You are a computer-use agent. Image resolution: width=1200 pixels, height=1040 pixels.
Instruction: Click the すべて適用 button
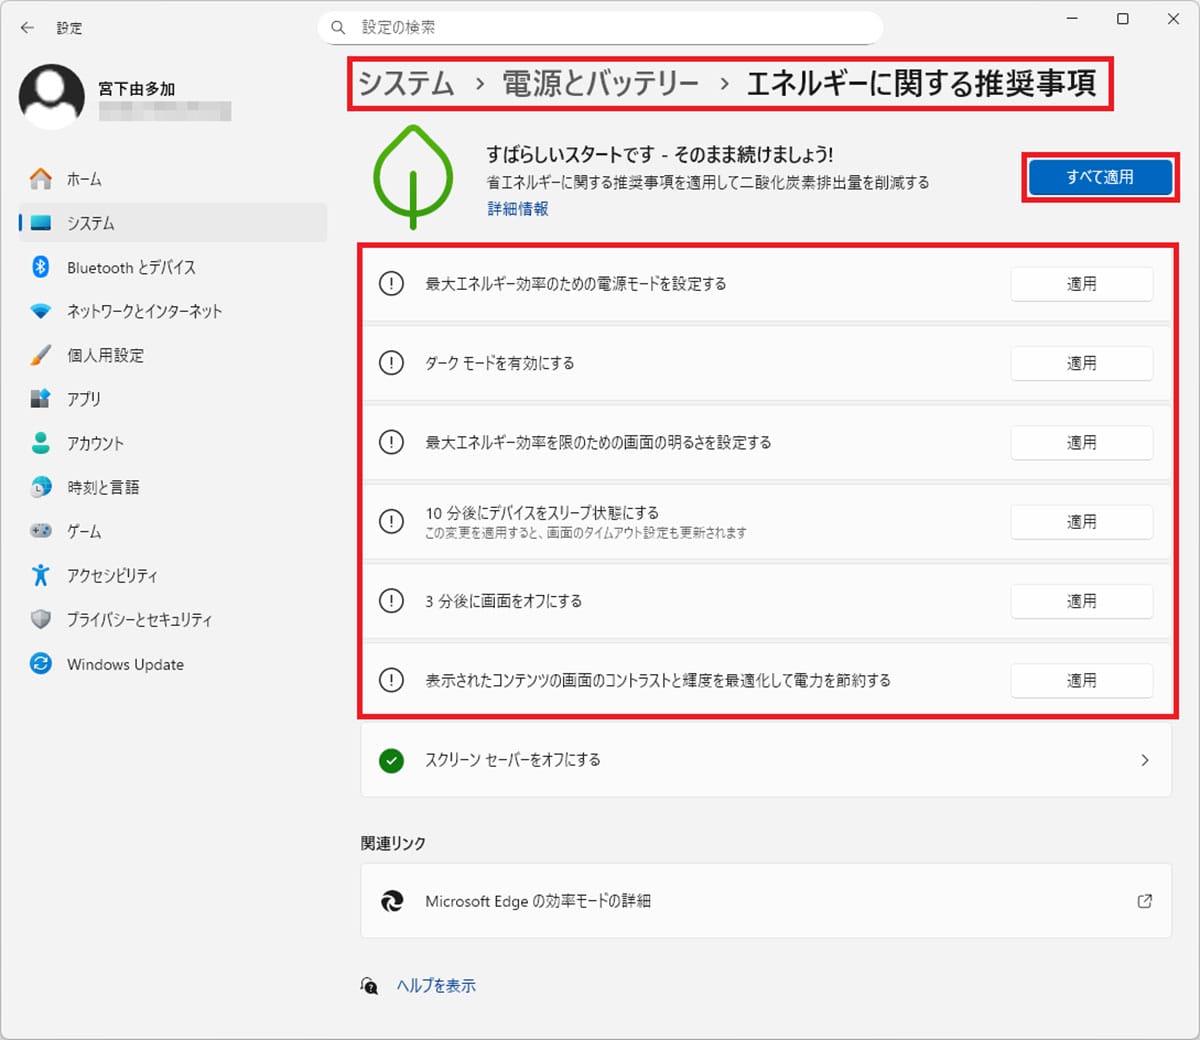[1100, 177]
